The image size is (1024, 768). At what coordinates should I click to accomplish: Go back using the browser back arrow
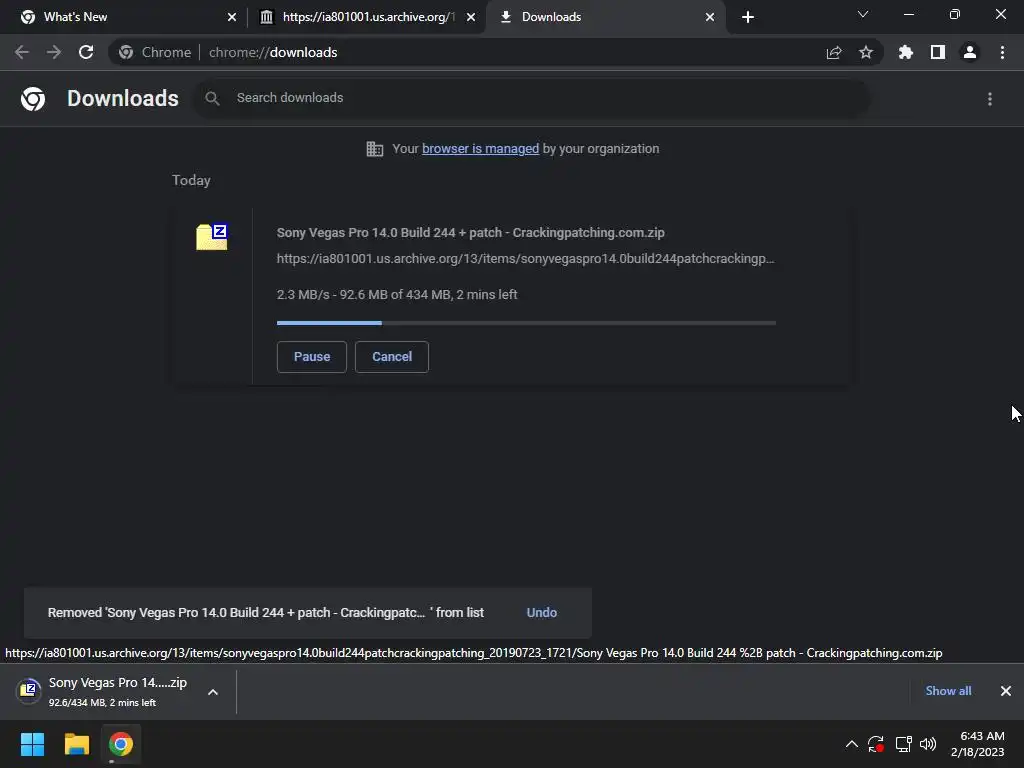coord(22,52)
